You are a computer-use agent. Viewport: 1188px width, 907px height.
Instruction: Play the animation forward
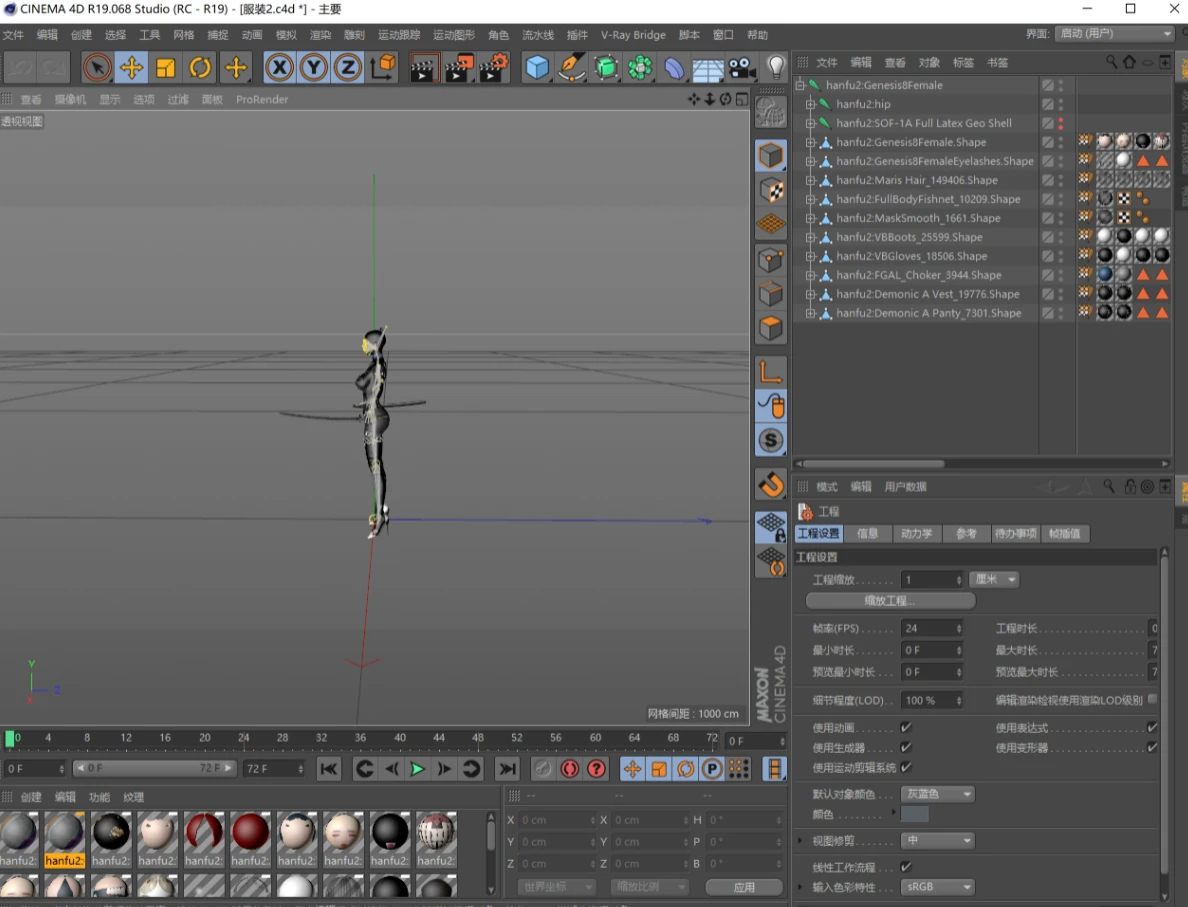pos(417,769)
